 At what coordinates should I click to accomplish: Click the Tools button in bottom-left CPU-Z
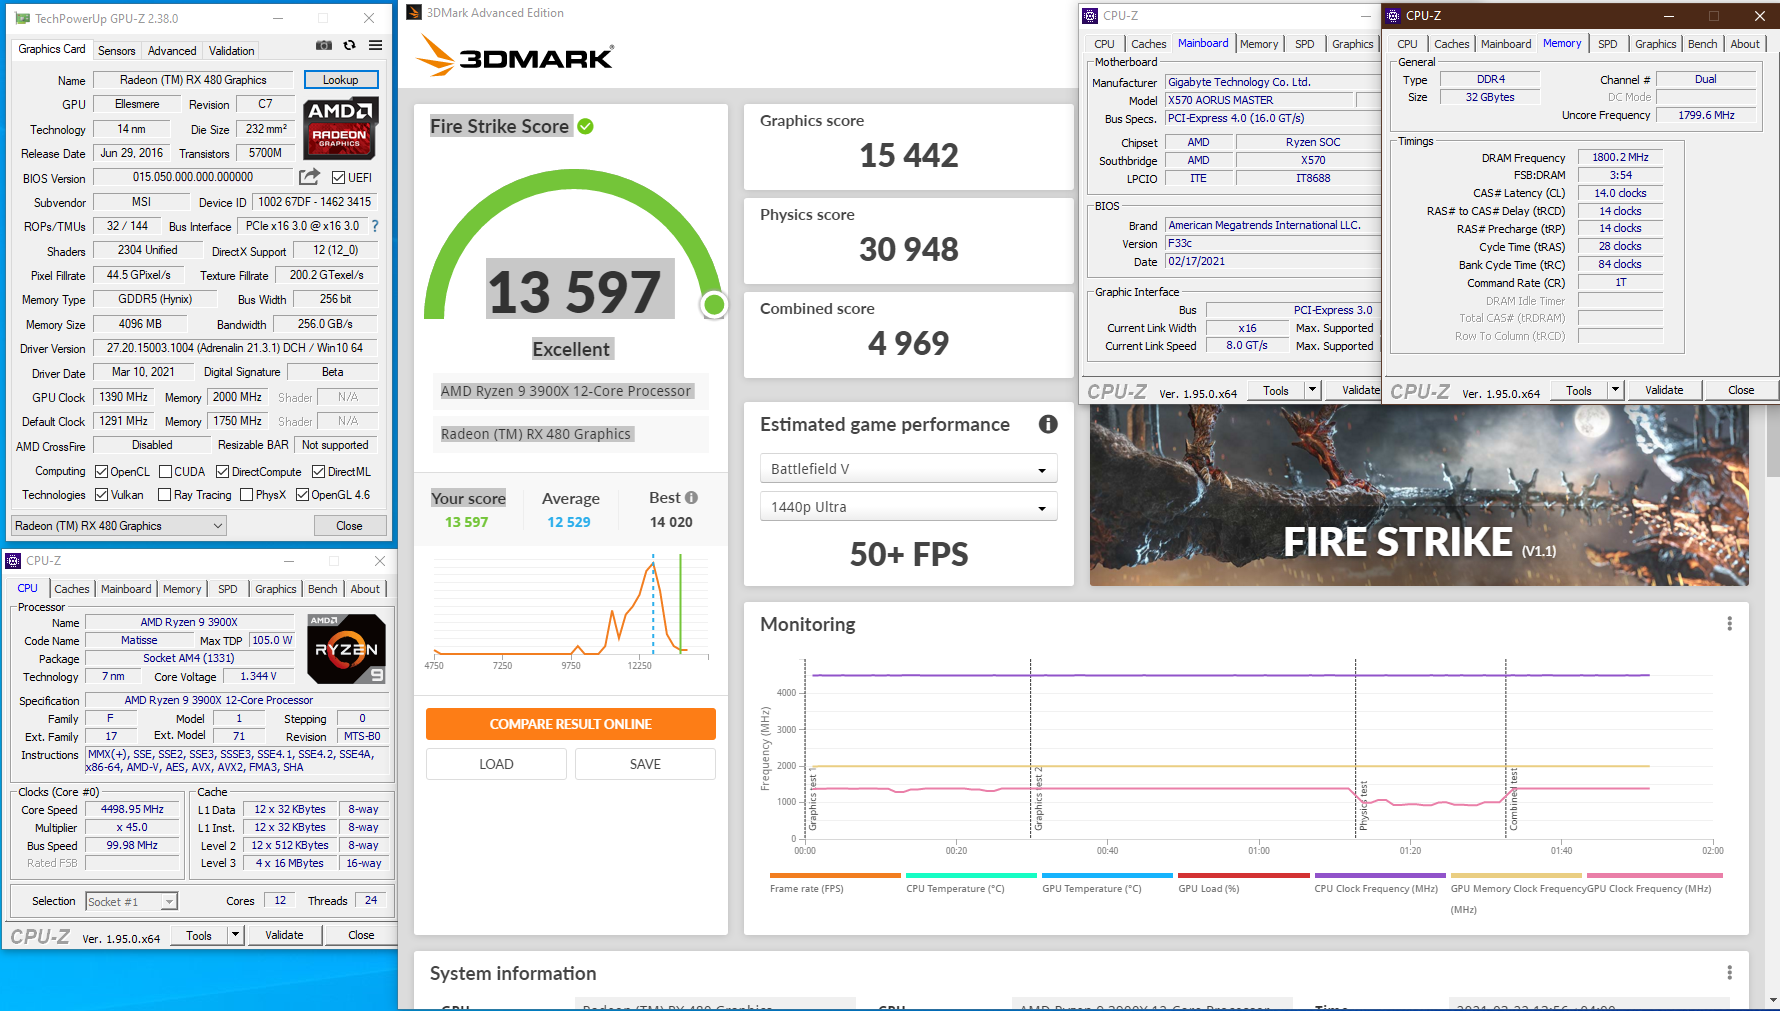click(199, 935)
